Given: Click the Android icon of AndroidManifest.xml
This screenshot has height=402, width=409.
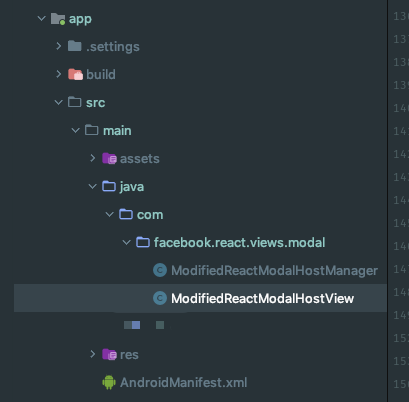Looking at the screenshot, I should 109,382.
